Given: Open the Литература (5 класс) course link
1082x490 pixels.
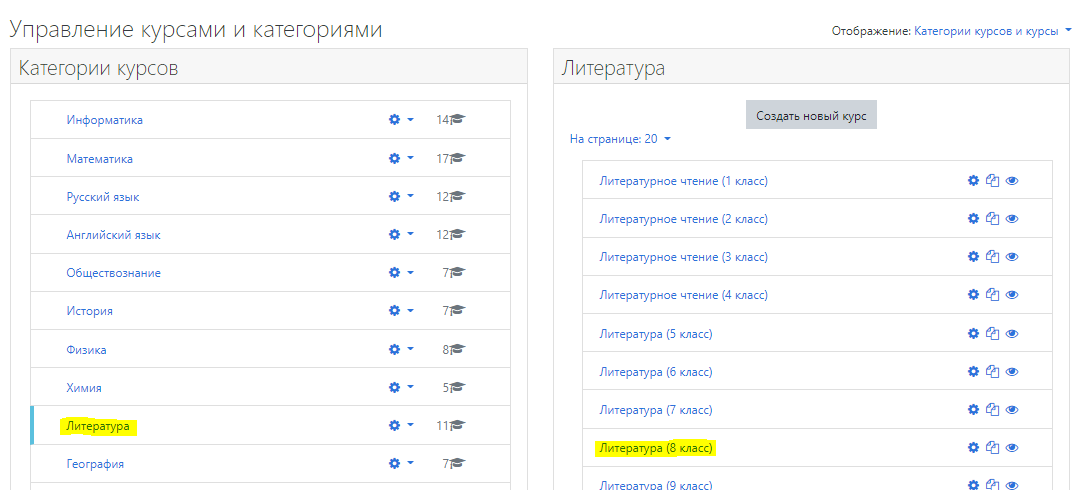Looking at the screenshot, I should [655, 334].
